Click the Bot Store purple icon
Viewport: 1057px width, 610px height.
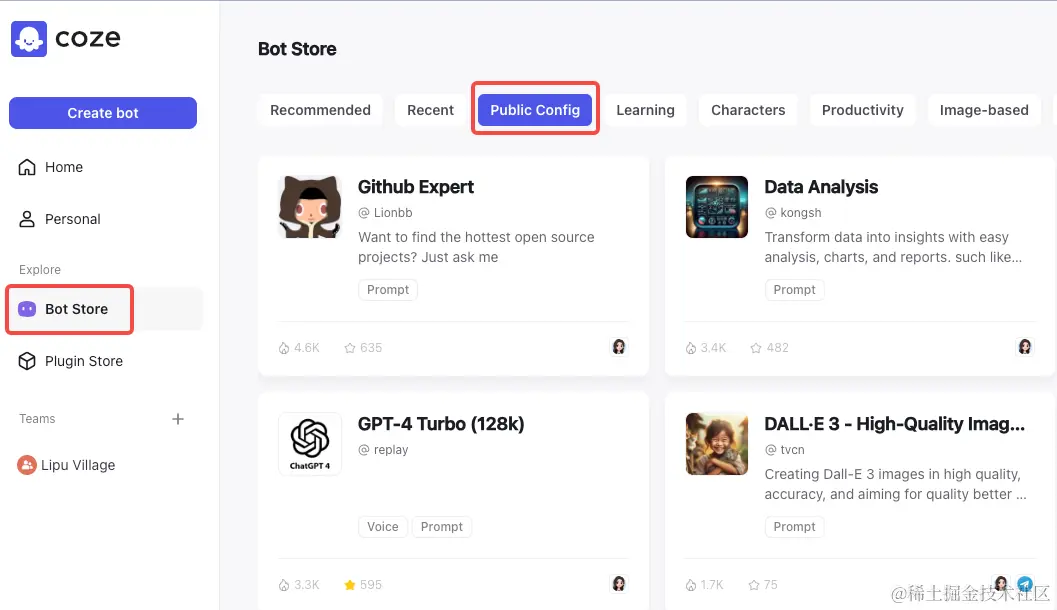27,309
